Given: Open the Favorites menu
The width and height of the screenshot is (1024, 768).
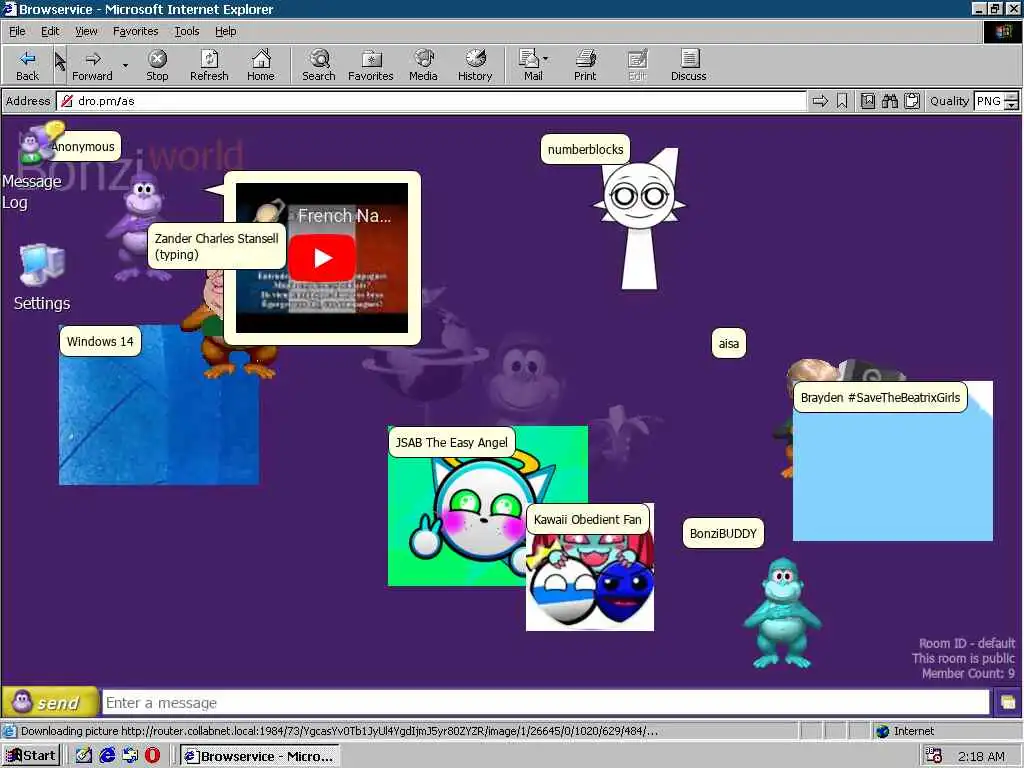Looking at the screenshot, I should pyautogui.click(x=135, y=31).
